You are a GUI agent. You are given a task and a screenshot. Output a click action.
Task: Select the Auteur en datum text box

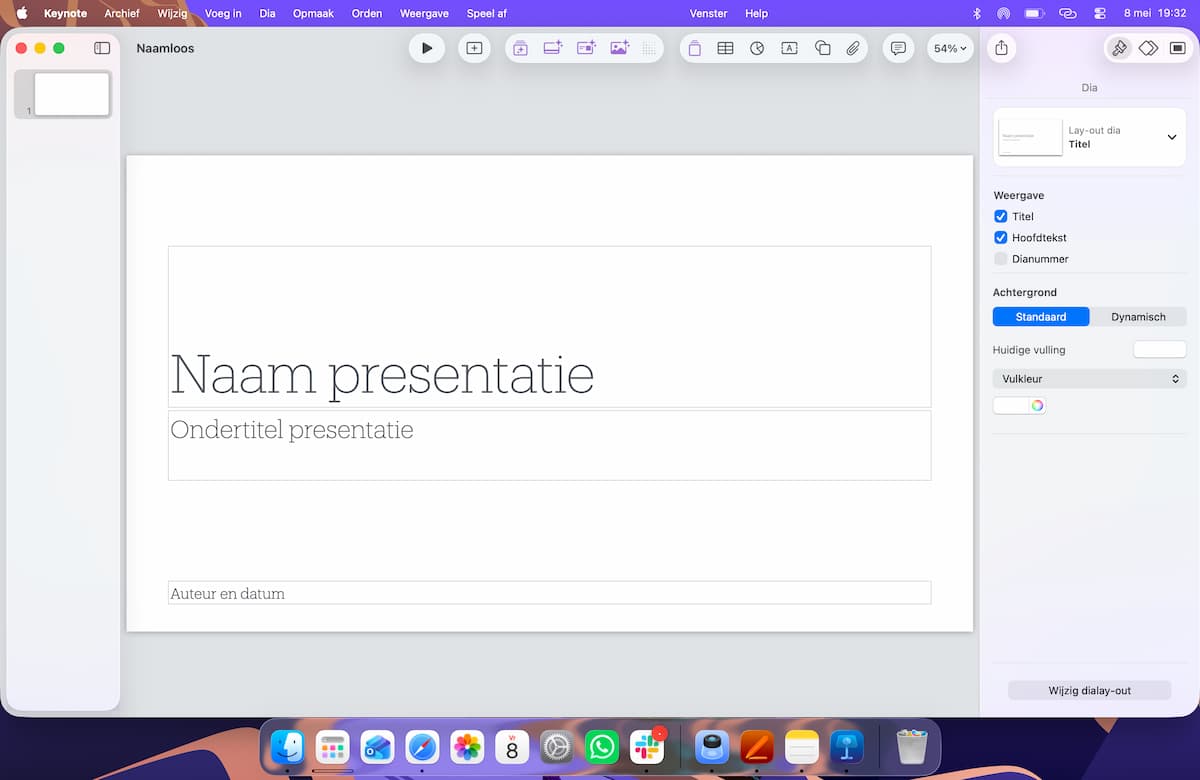(549, 593)
